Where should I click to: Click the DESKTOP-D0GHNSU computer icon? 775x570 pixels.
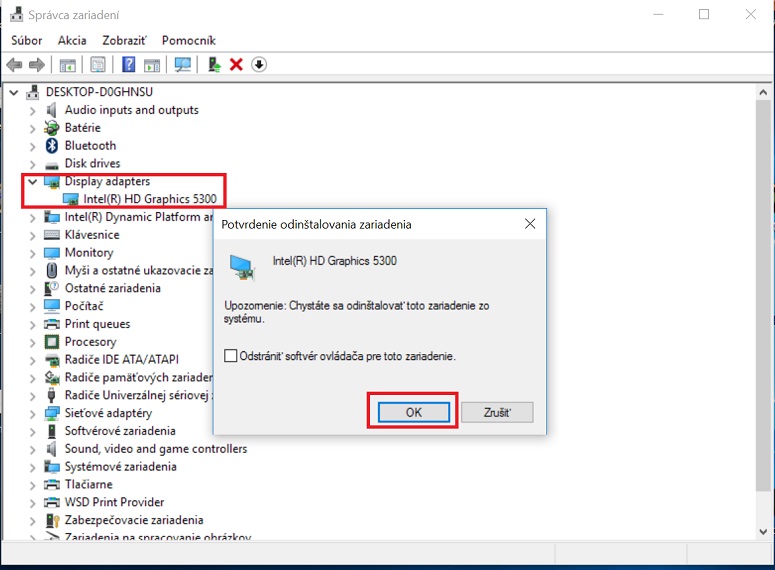pos(33,92)
